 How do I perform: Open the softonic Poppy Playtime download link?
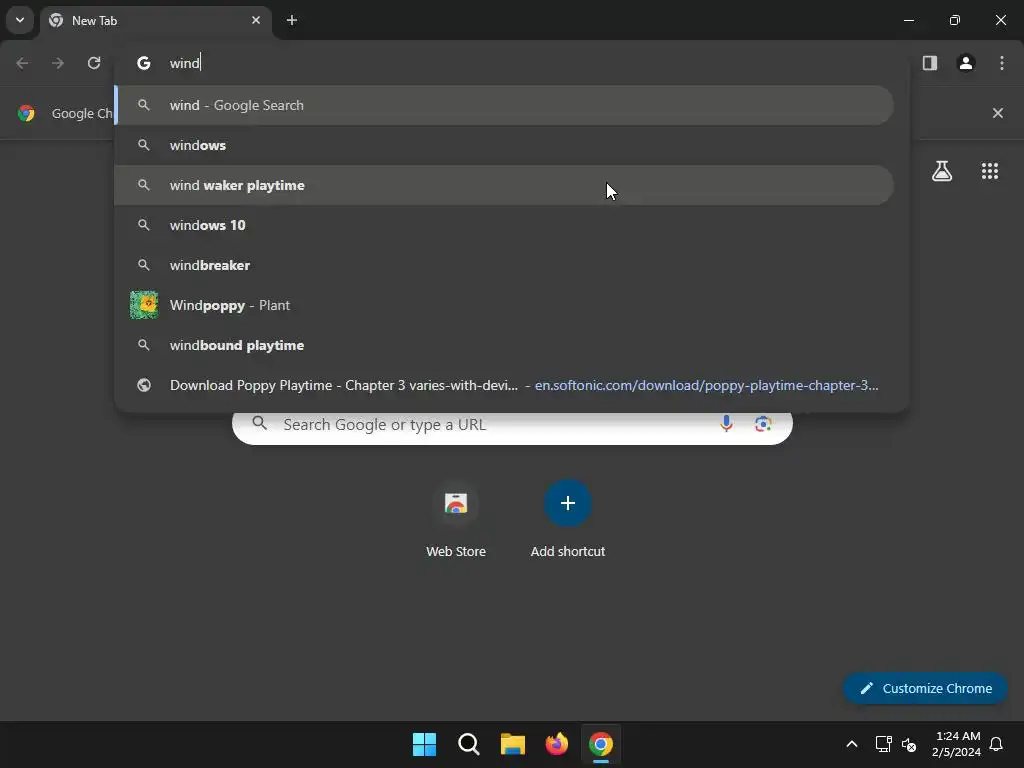[504, 385]
